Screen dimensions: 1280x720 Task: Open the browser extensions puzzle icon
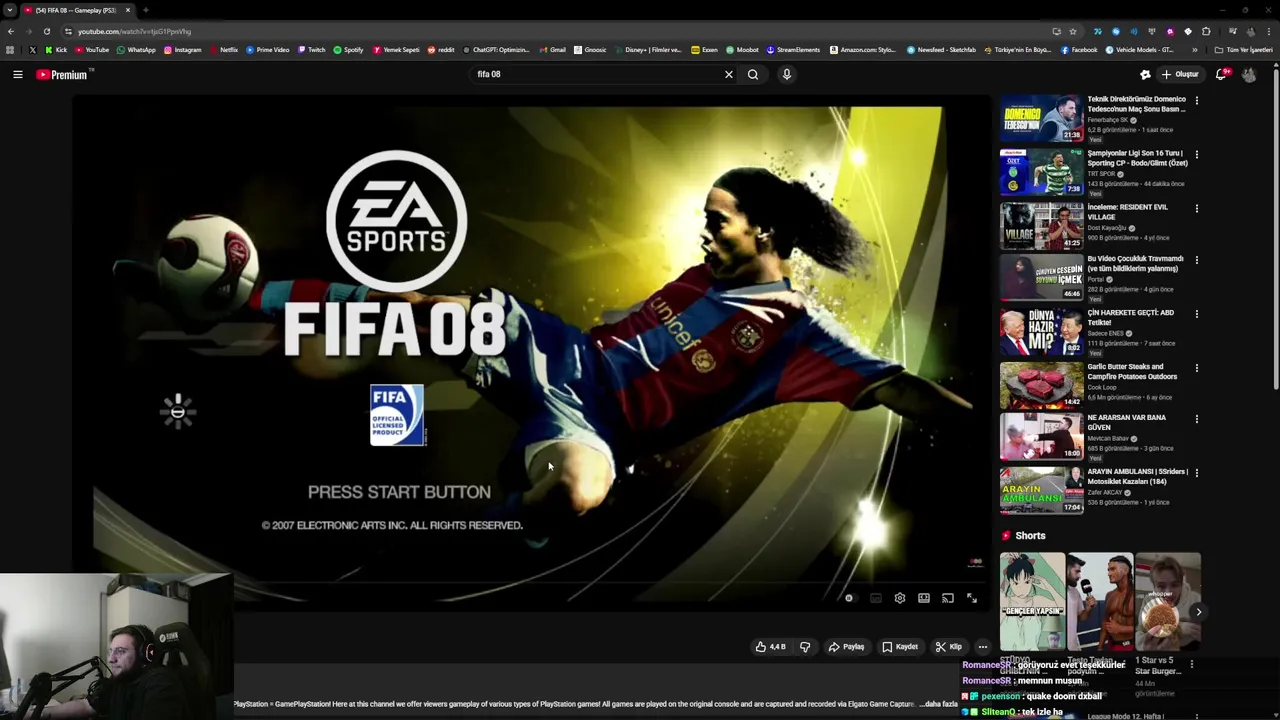pos(1206,31)
